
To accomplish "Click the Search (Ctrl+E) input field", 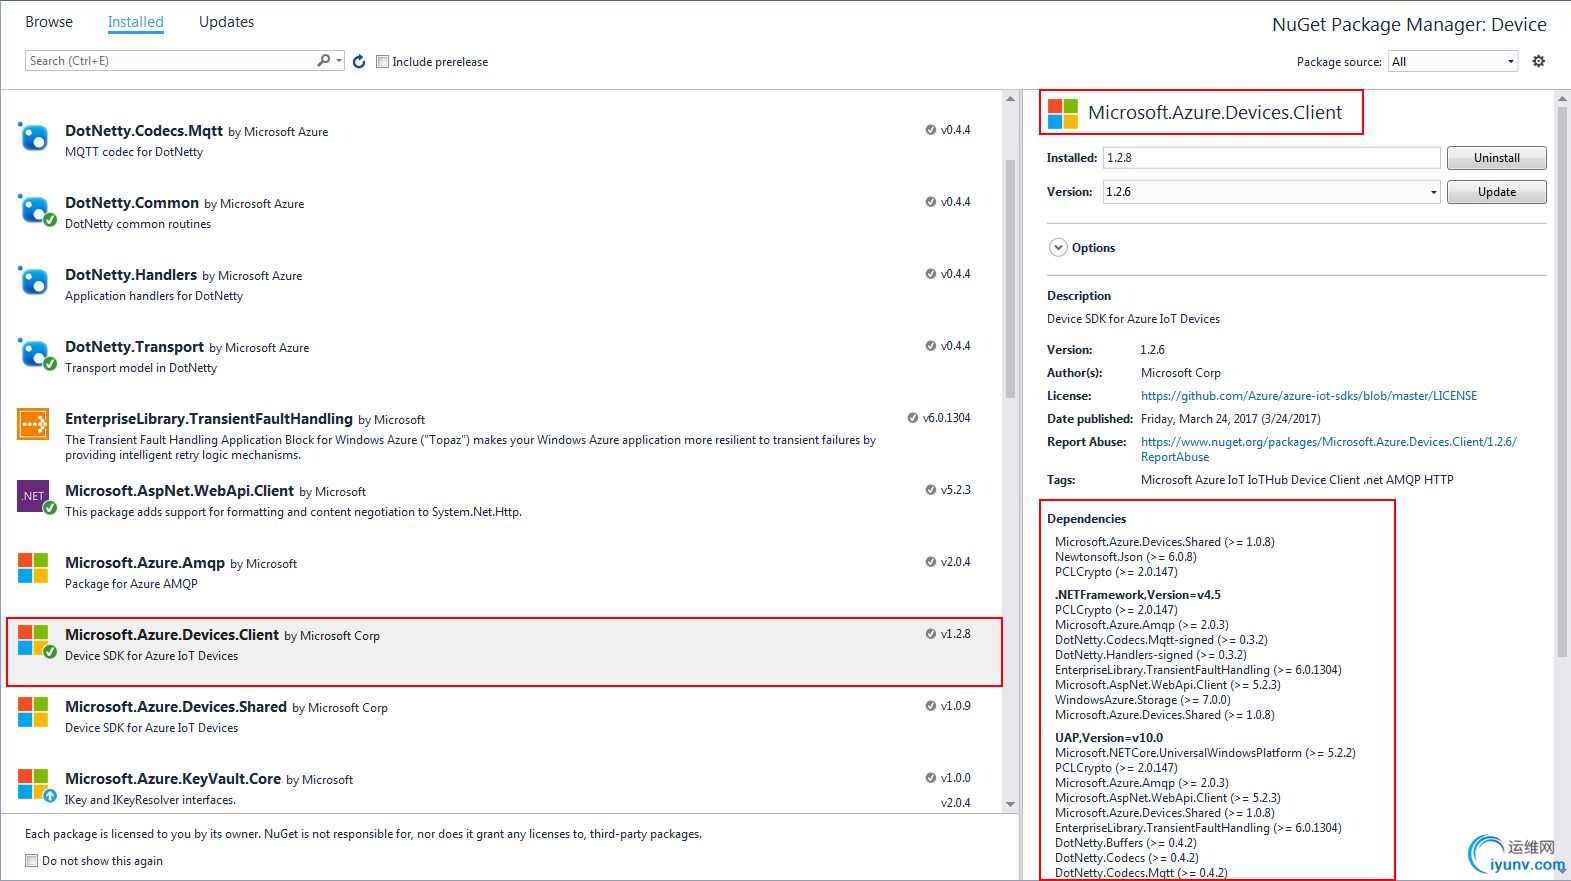I will click(x=170, y=61).
